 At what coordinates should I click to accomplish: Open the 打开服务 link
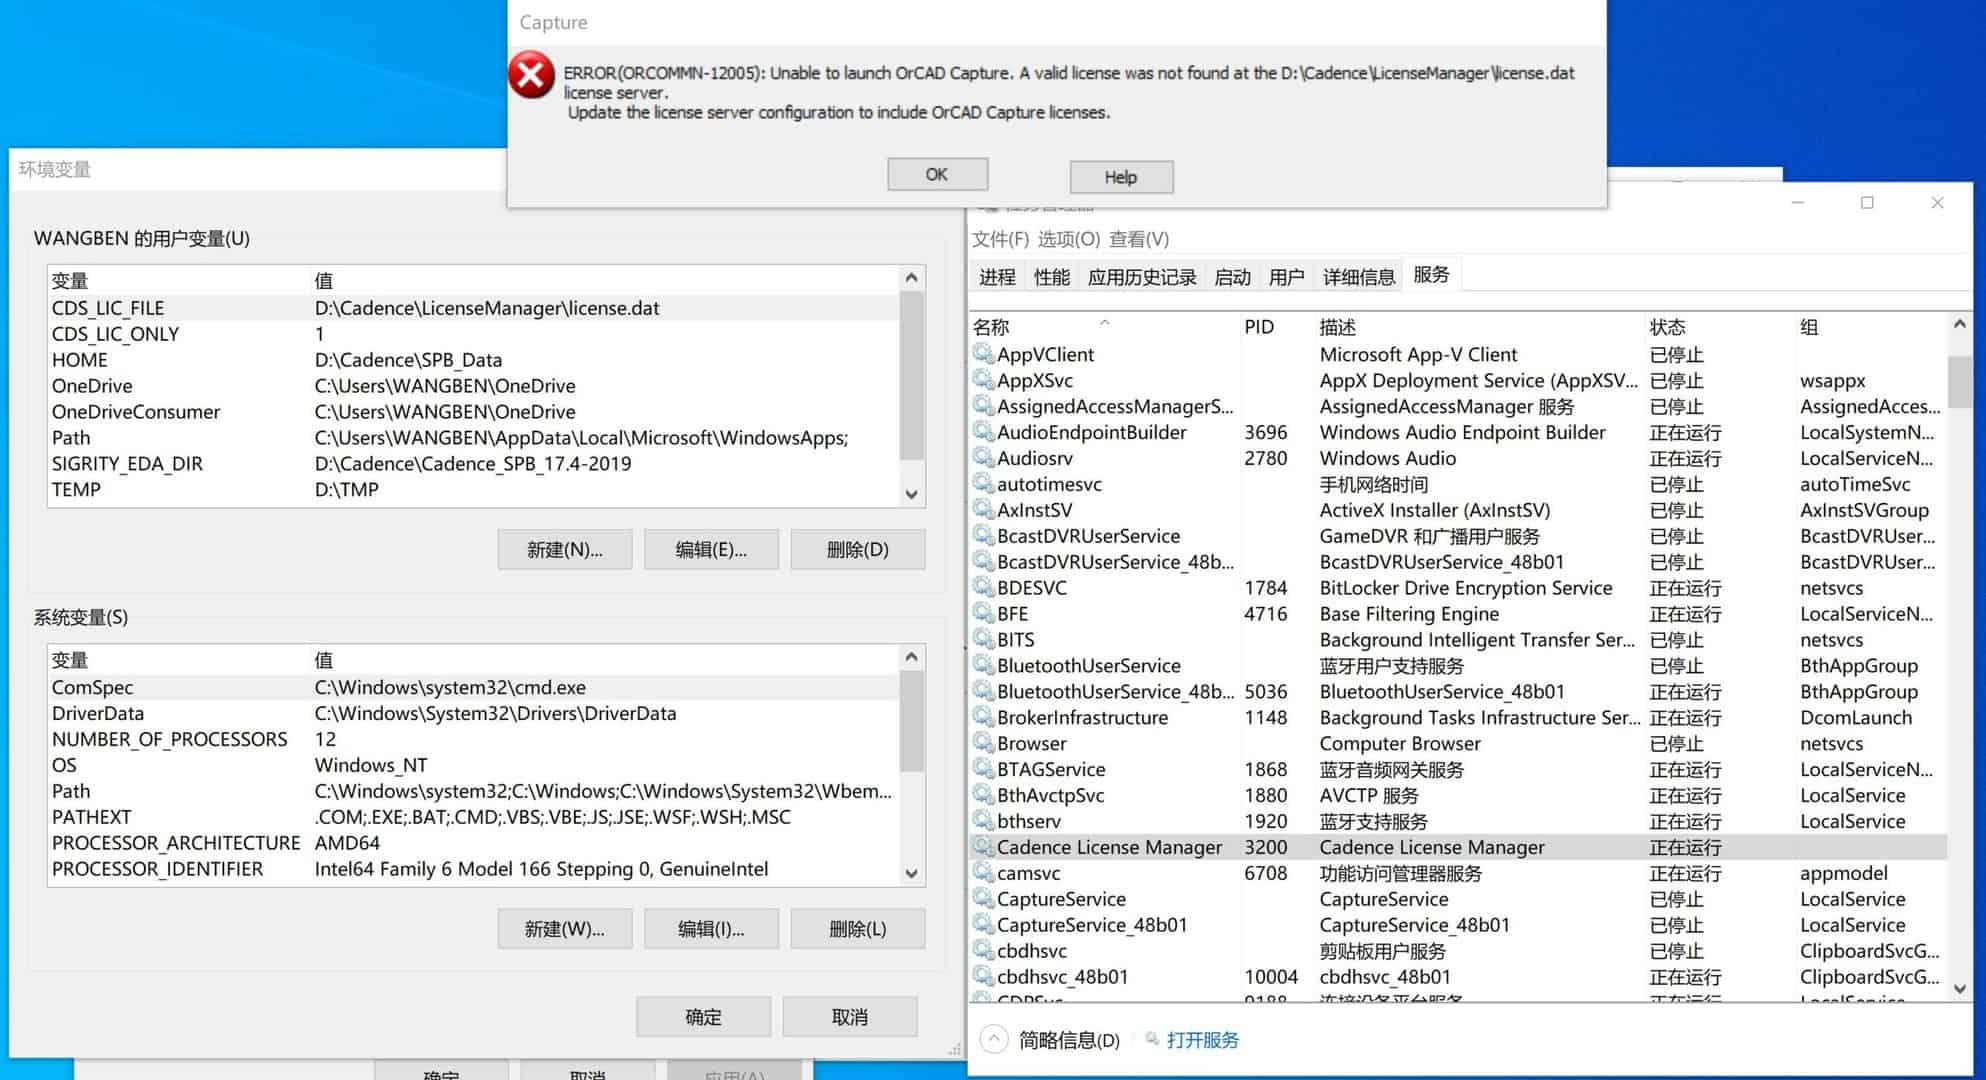[1202, 1040]
